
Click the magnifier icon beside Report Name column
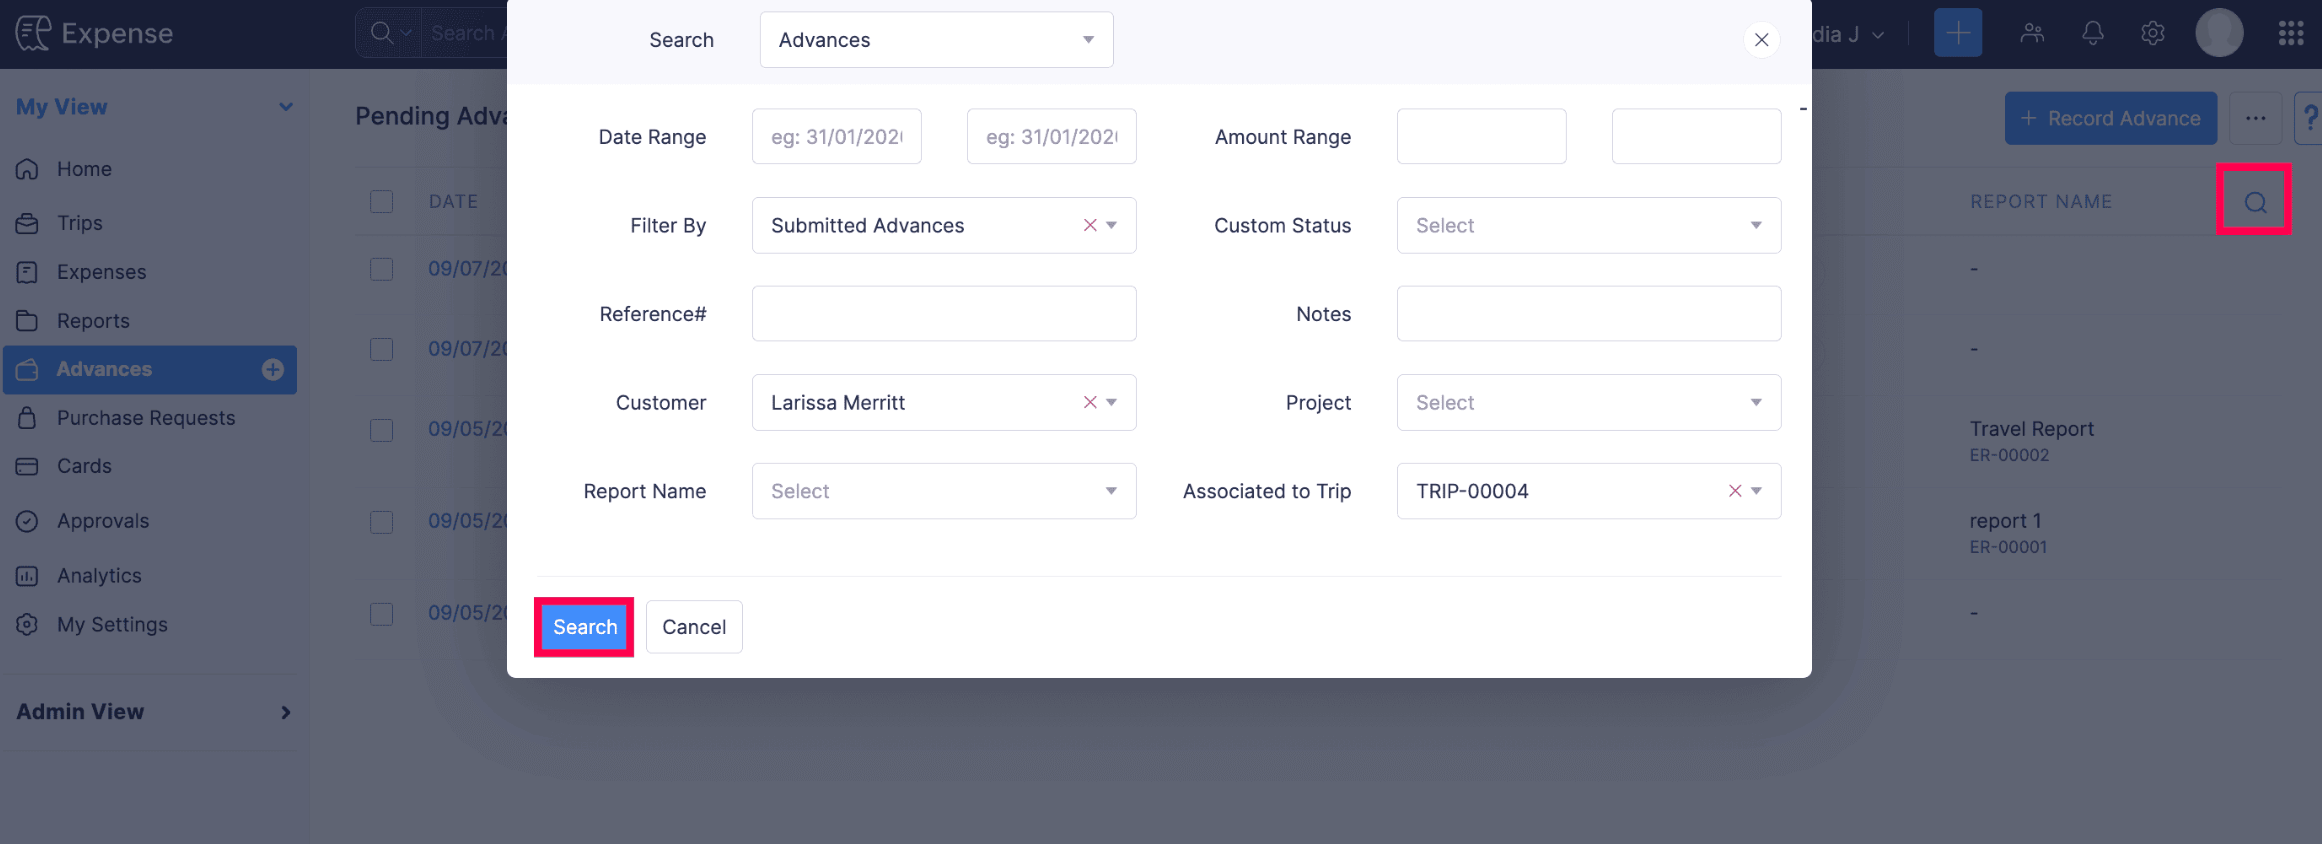(2254, 202)
